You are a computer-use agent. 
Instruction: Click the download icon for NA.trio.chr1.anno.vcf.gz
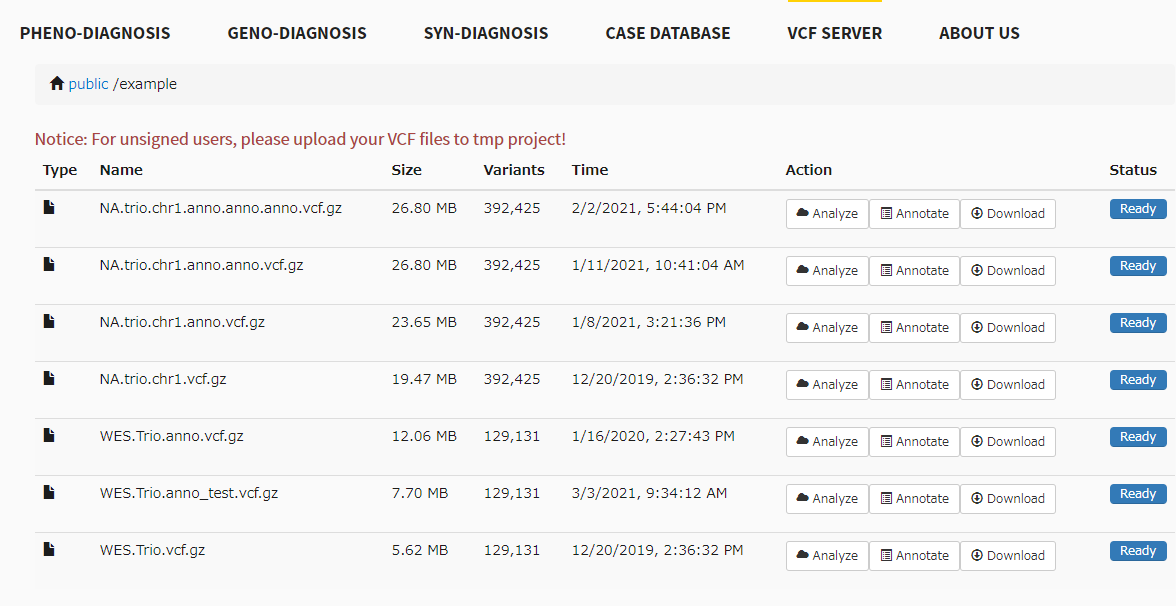[977, 327]
